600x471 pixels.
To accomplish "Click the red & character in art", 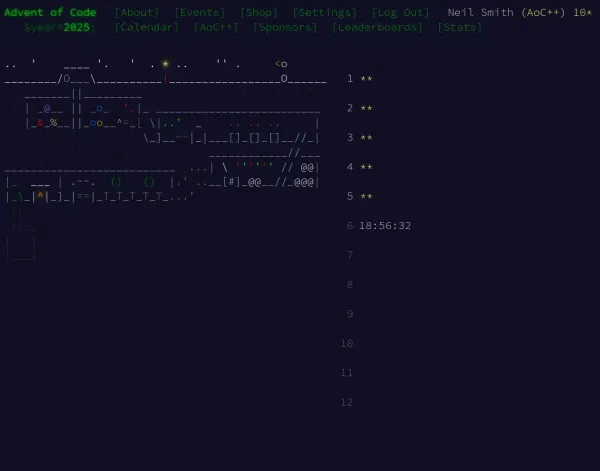I will pyautogui.click(x=40, y=123).
